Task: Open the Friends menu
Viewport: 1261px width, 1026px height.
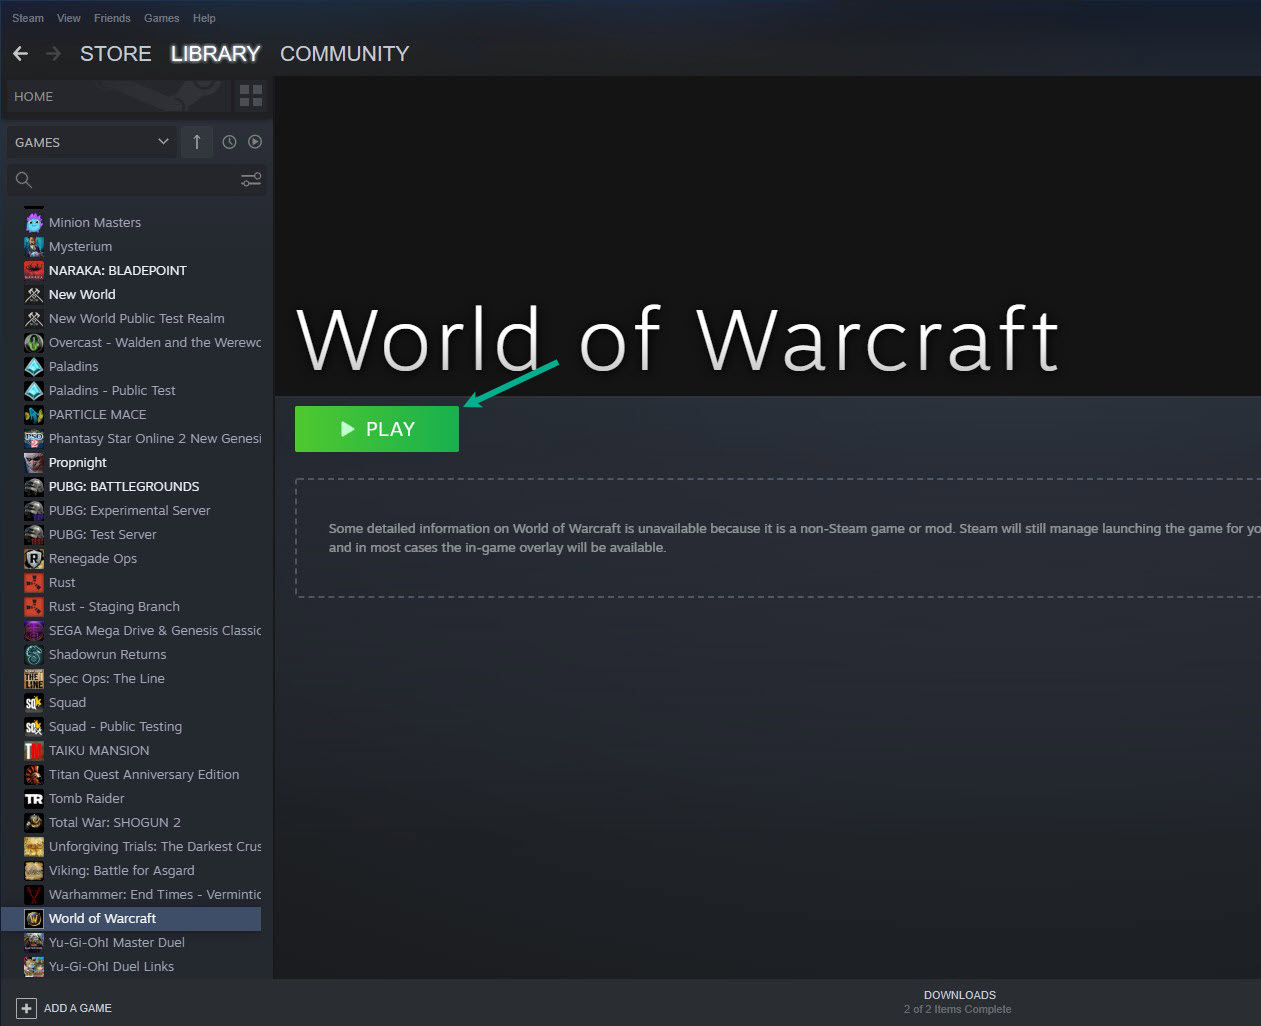Action: [112, 18]
